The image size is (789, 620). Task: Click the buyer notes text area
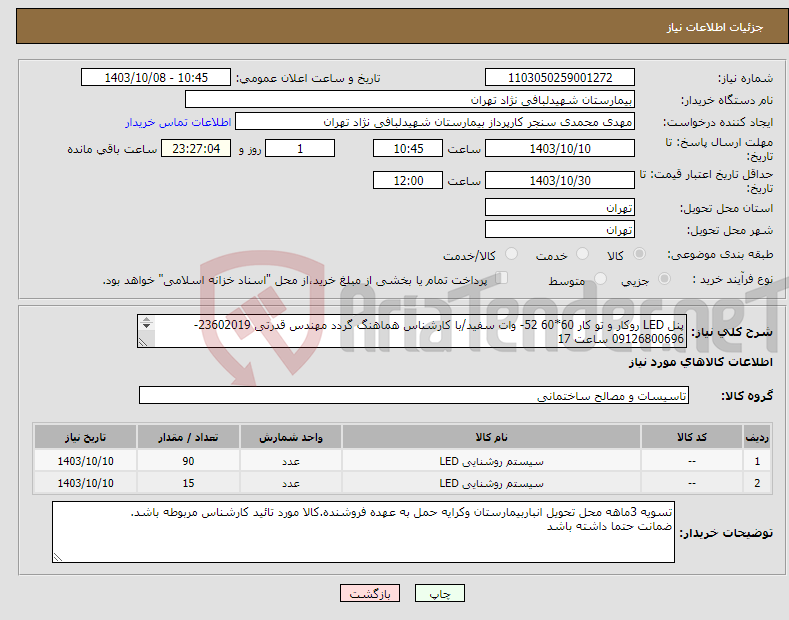(363, 532)
